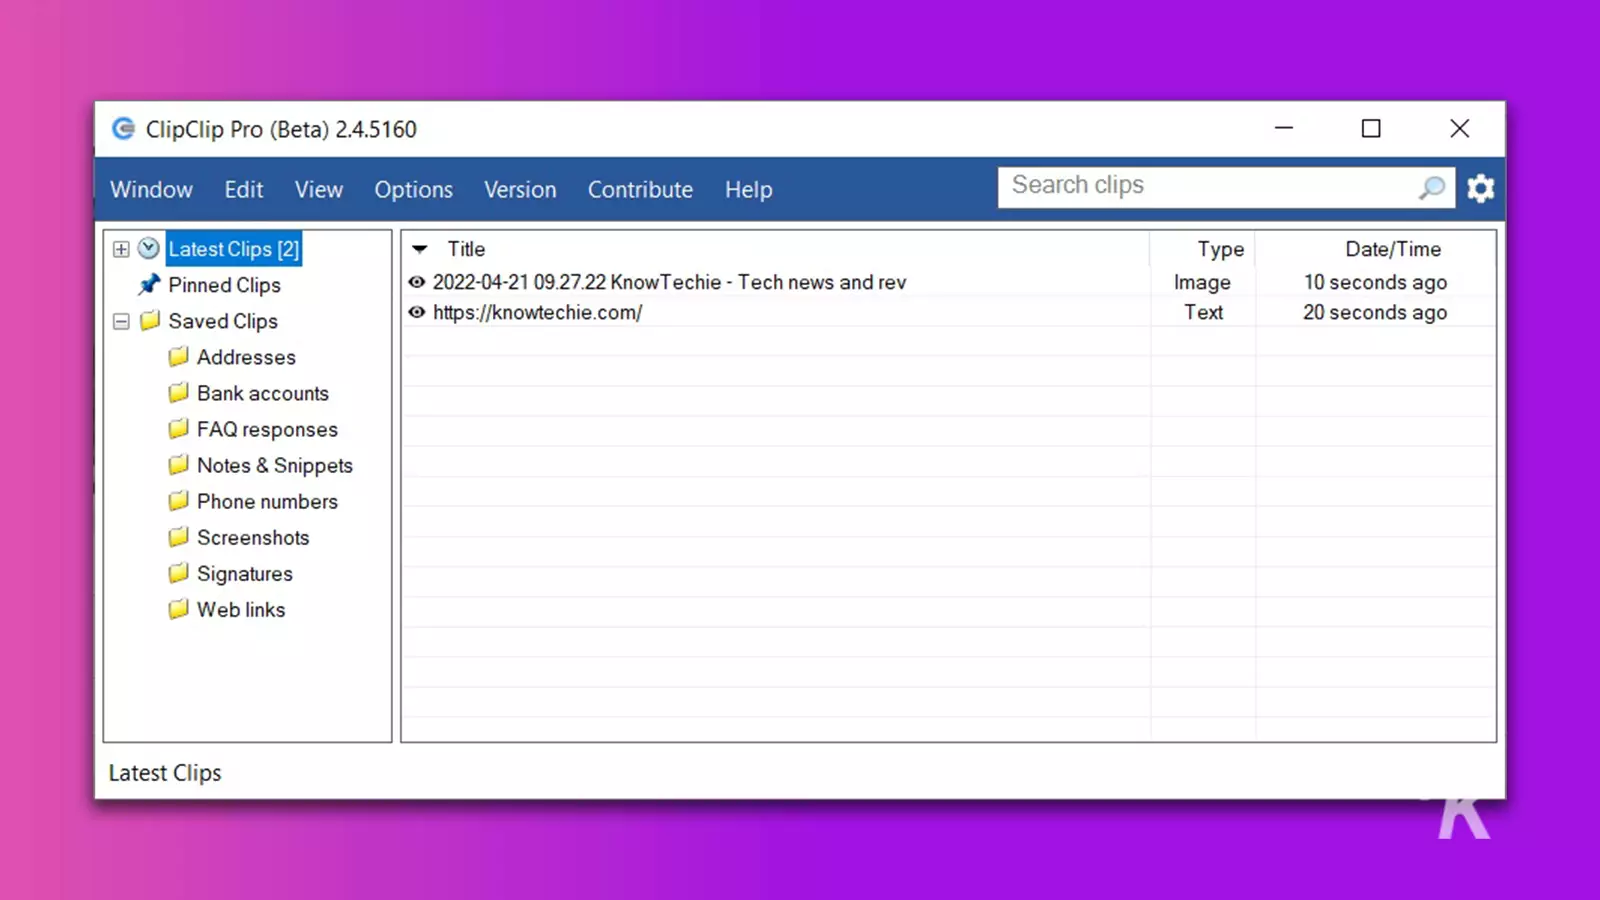The width and height of the screenshot is (1600, 900).
Task: Open the Bank accounts folder label
Action: click(263, 393)
